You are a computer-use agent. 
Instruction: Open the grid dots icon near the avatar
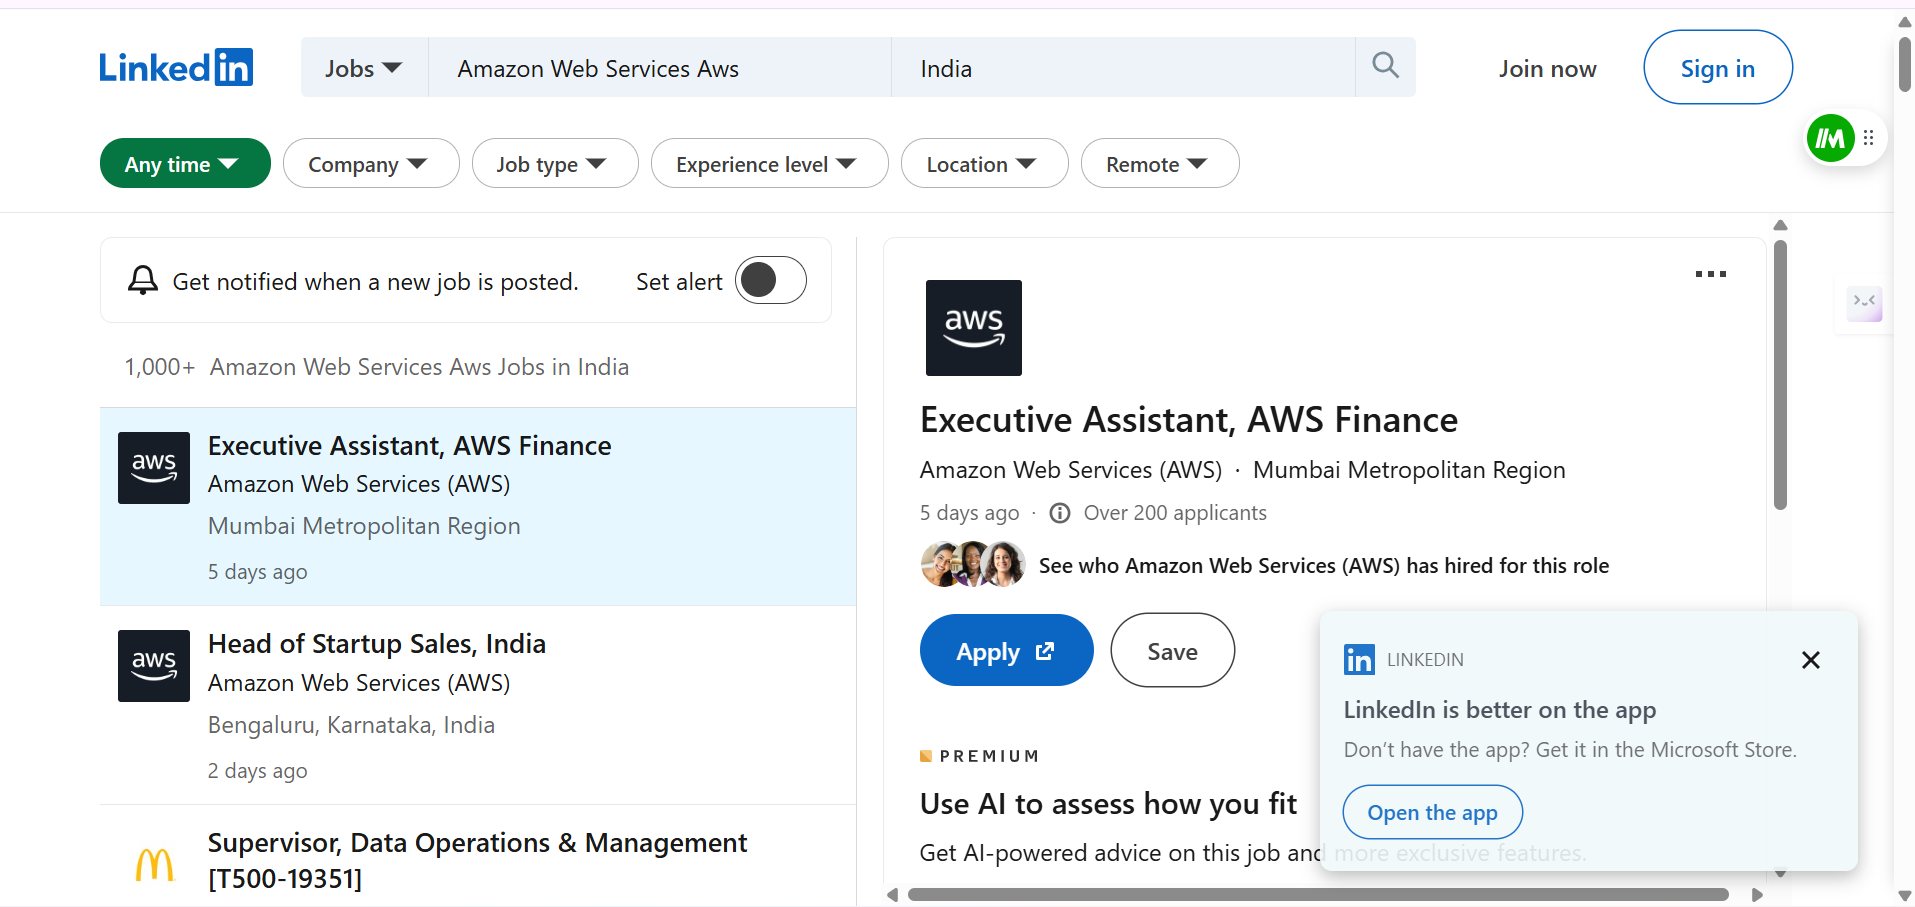point(1870,137)
